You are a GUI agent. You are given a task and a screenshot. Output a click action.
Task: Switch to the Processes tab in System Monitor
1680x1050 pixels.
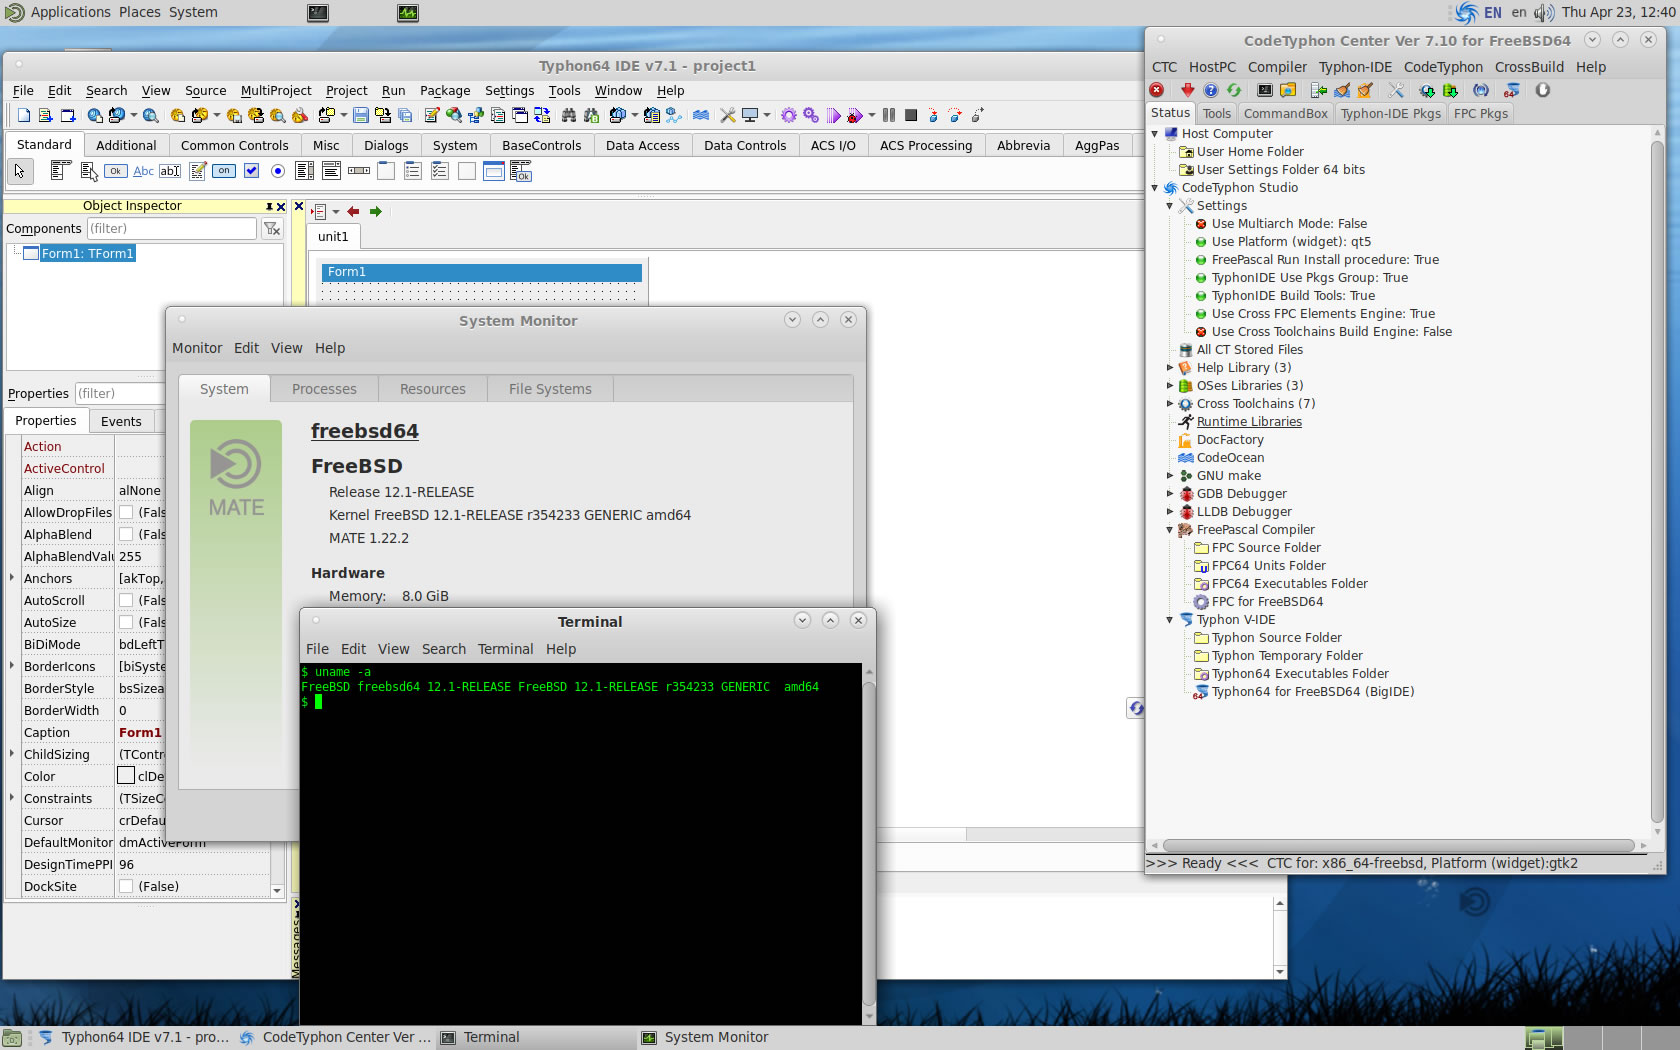(324, 389)
